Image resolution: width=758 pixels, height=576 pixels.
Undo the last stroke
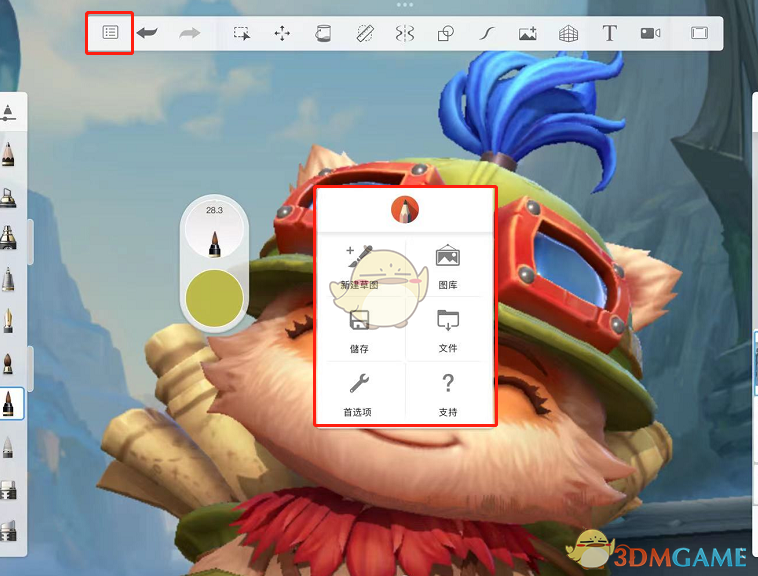[147, 33]
